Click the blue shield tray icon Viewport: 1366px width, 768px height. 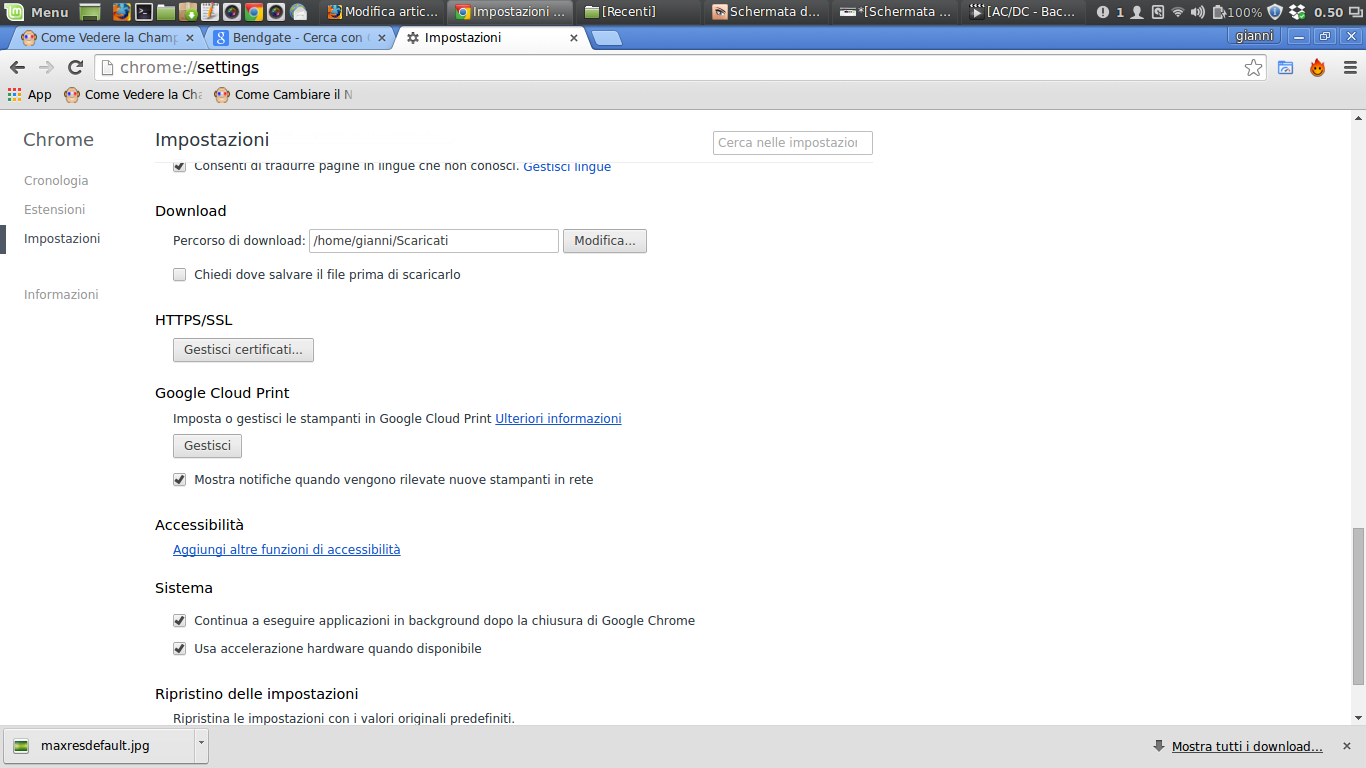tap(1275, 12)
